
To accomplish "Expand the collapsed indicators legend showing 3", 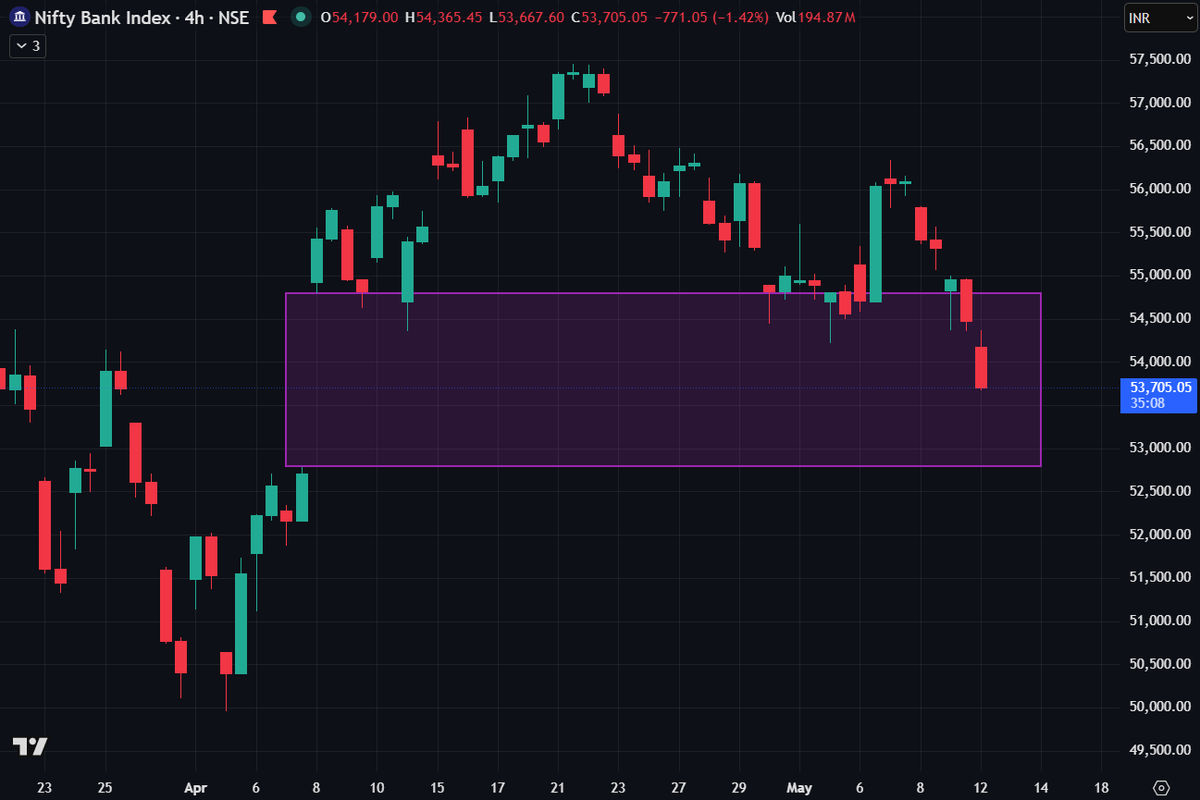I will pyautogui.click(x=27, y=46).
